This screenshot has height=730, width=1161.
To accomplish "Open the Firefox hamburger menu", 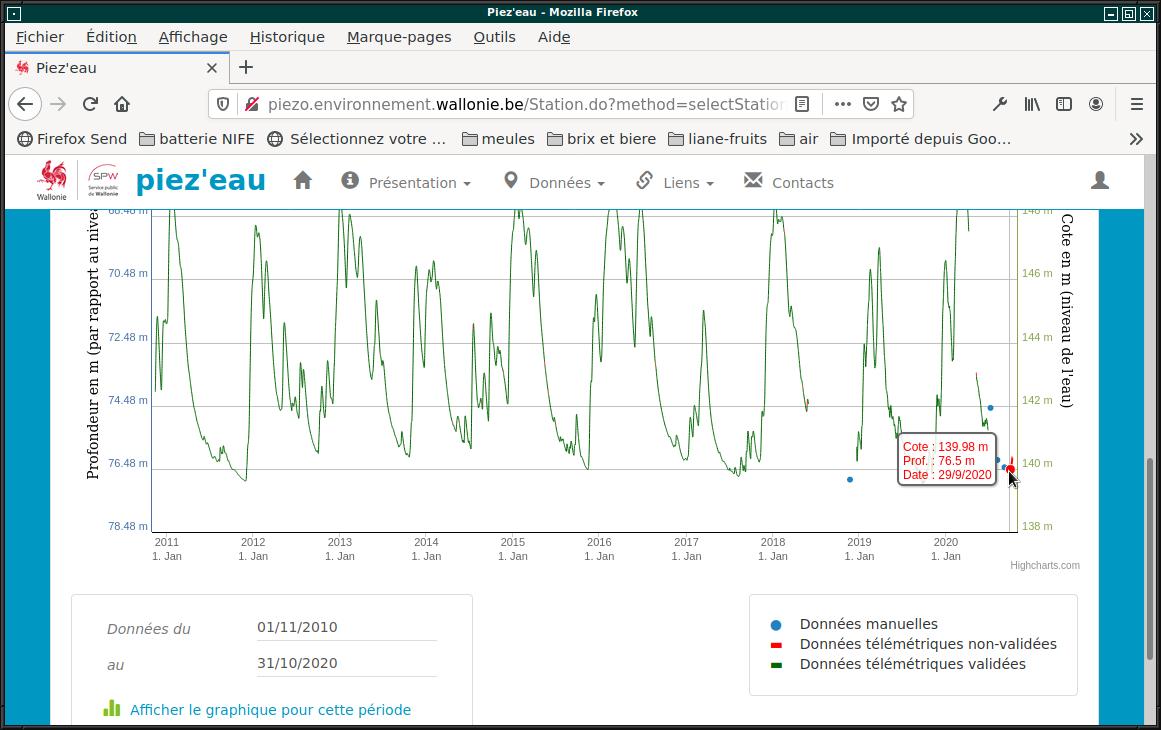I will (1137, 104).
